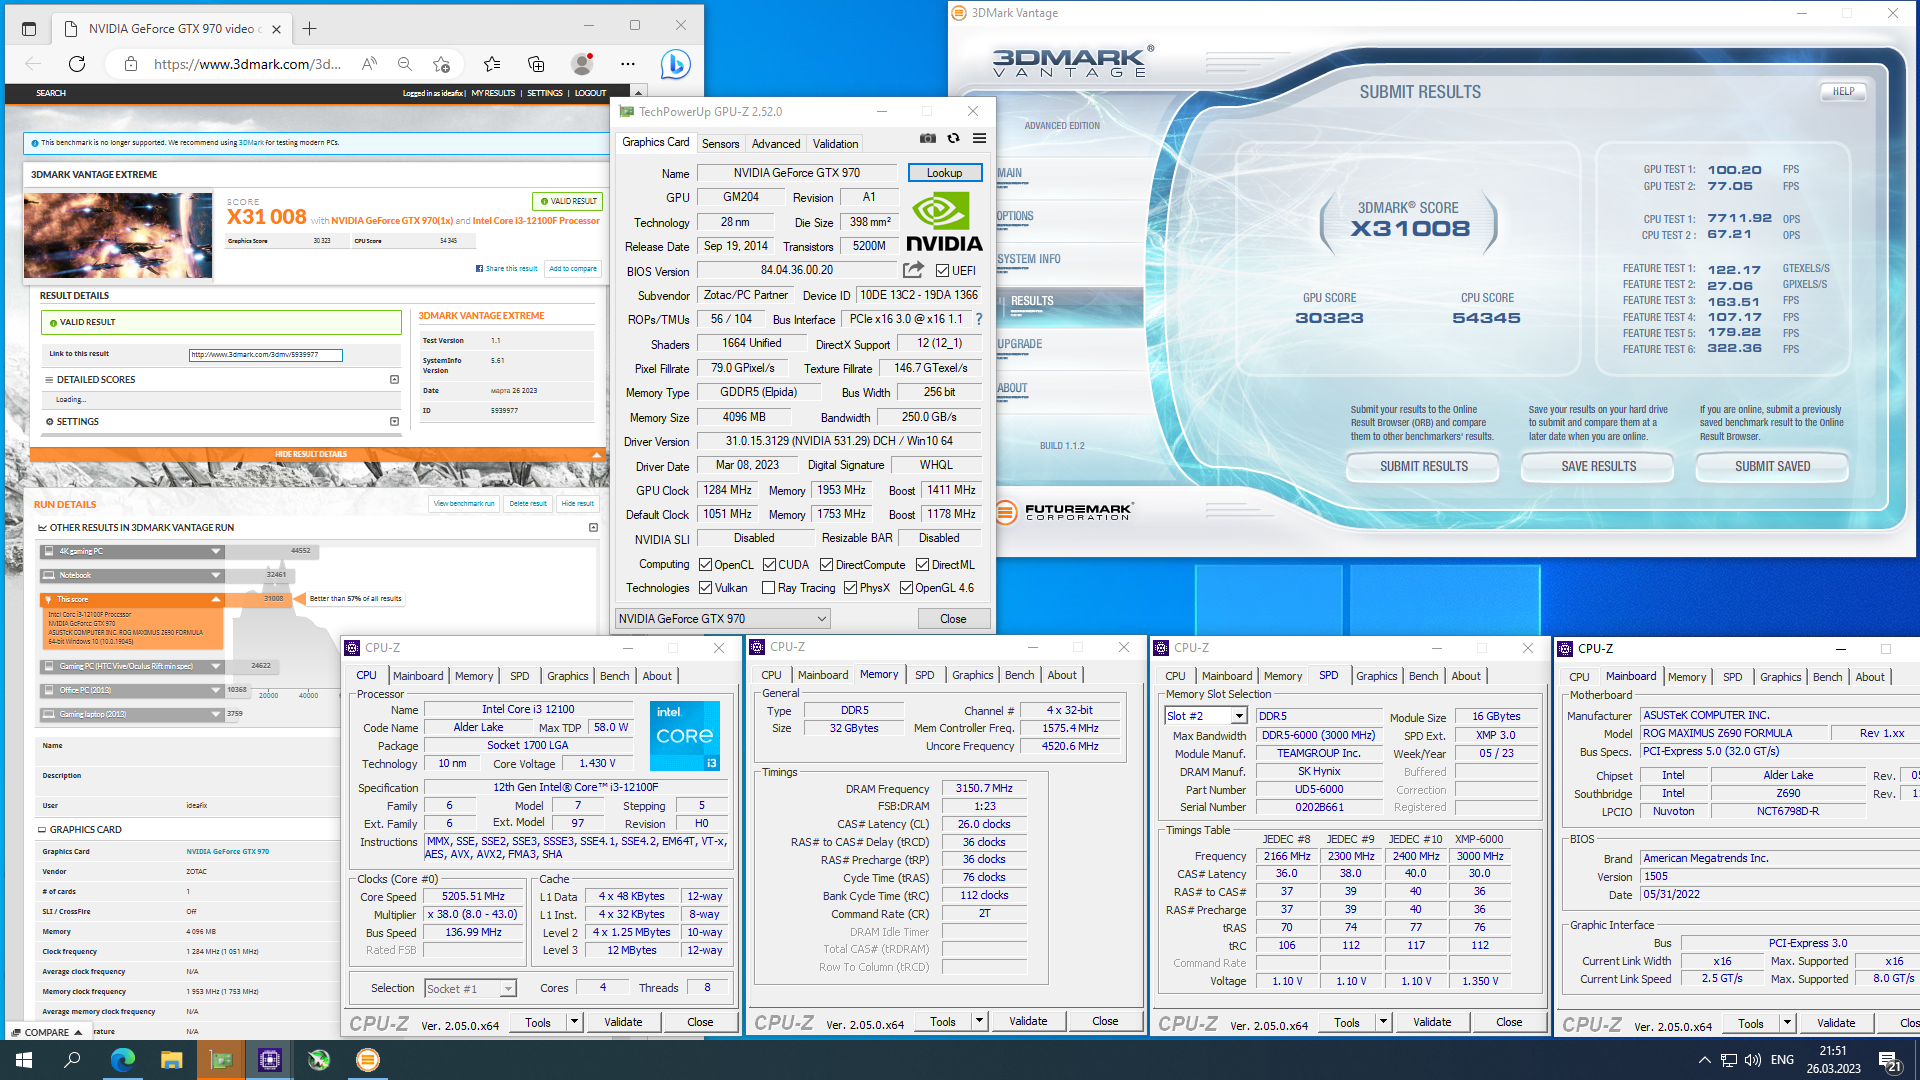Open Tools dropdown arrow in CPU-Z CPU window

coord(574,1022)
